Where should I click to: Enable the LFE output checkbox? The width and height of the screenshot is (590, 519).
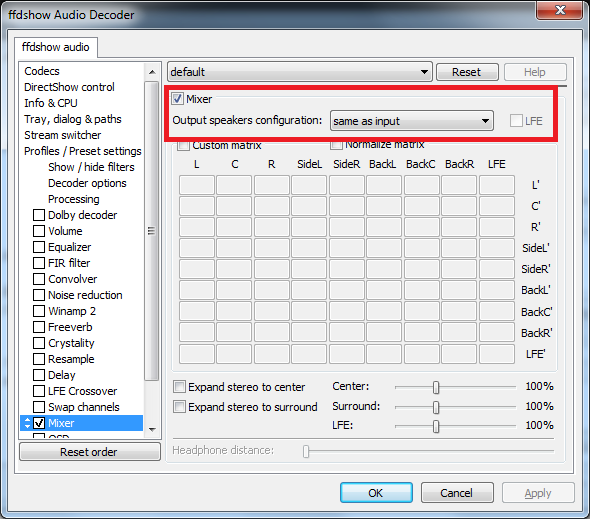coord(516,121)
